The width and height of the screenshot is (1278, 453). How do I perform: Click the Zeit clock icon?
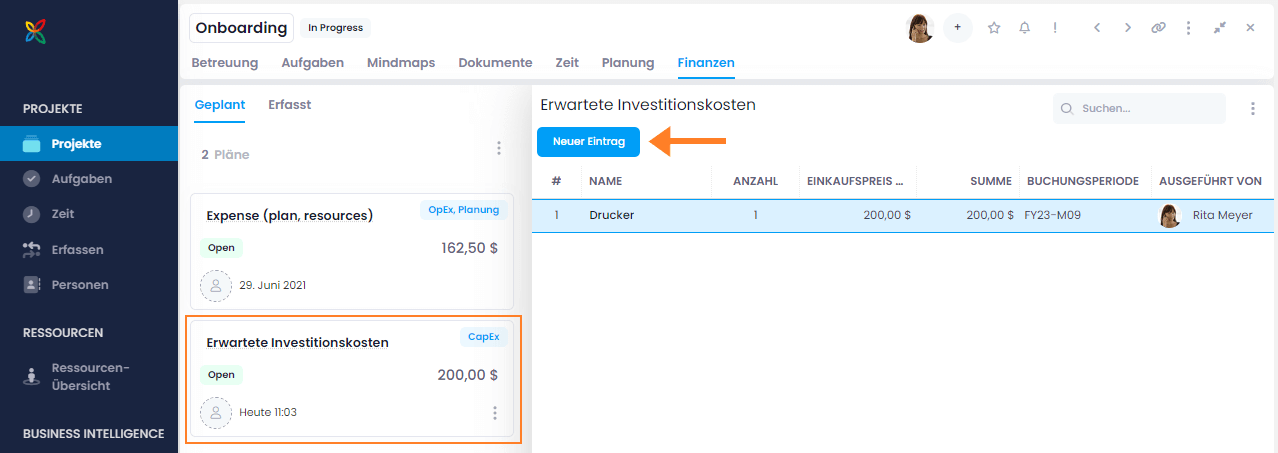tap(31, 214)
